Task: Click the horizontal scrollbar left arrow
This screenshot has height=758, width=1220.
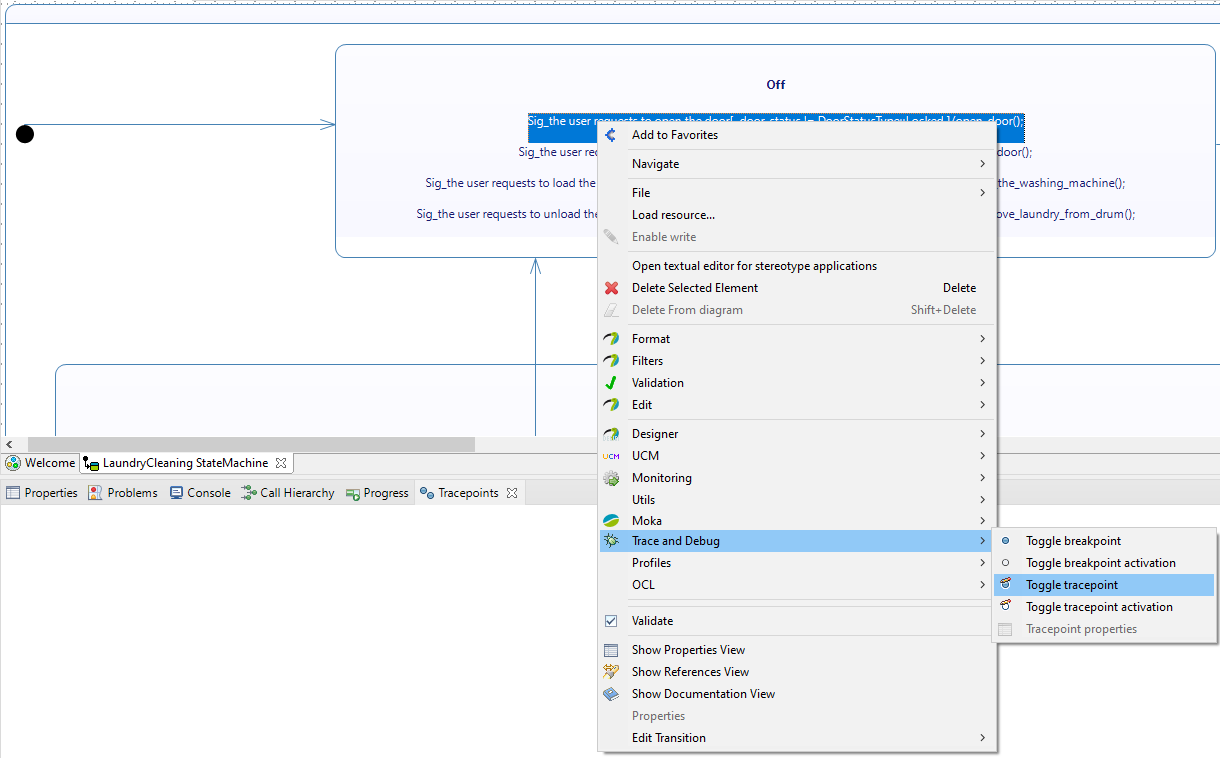Action: pyautogui.click(x=9, y=444)
